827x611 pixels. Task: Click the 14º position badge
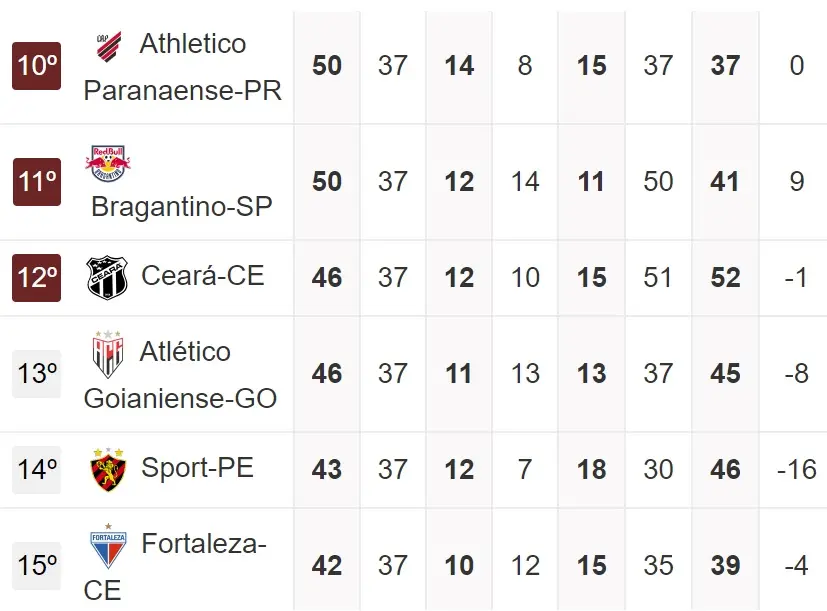coord(37,469)
